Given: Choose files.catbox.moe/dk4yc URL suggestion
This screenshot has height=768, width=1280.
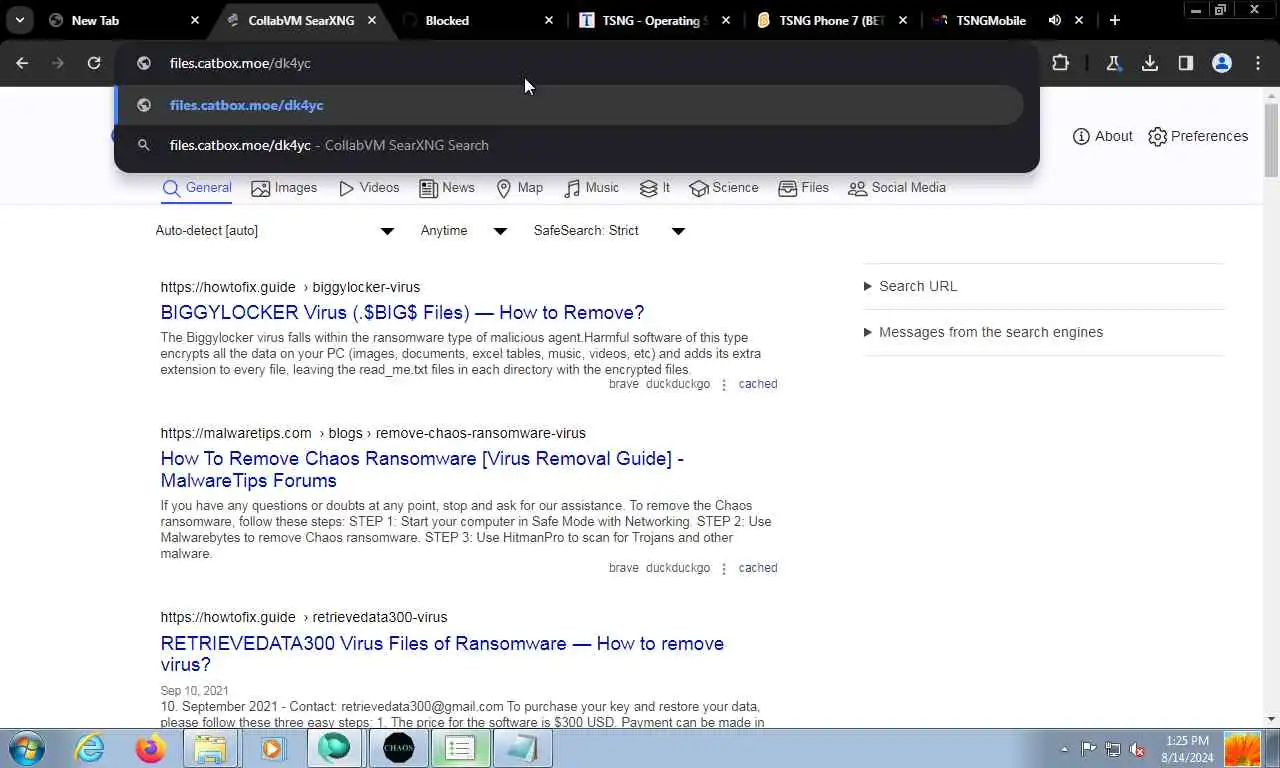Looking at the screenshot, I should coord(569,105).
